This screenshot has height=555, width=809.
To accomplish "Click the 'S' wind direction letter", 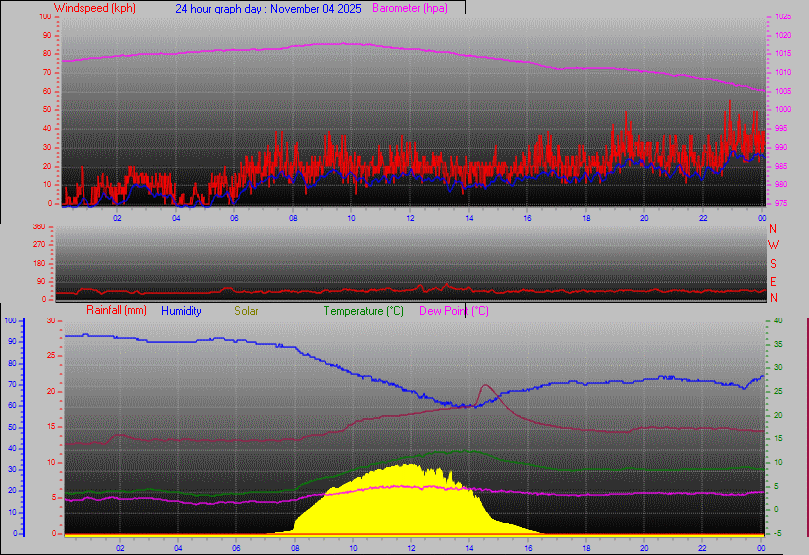I will [773, 264].
